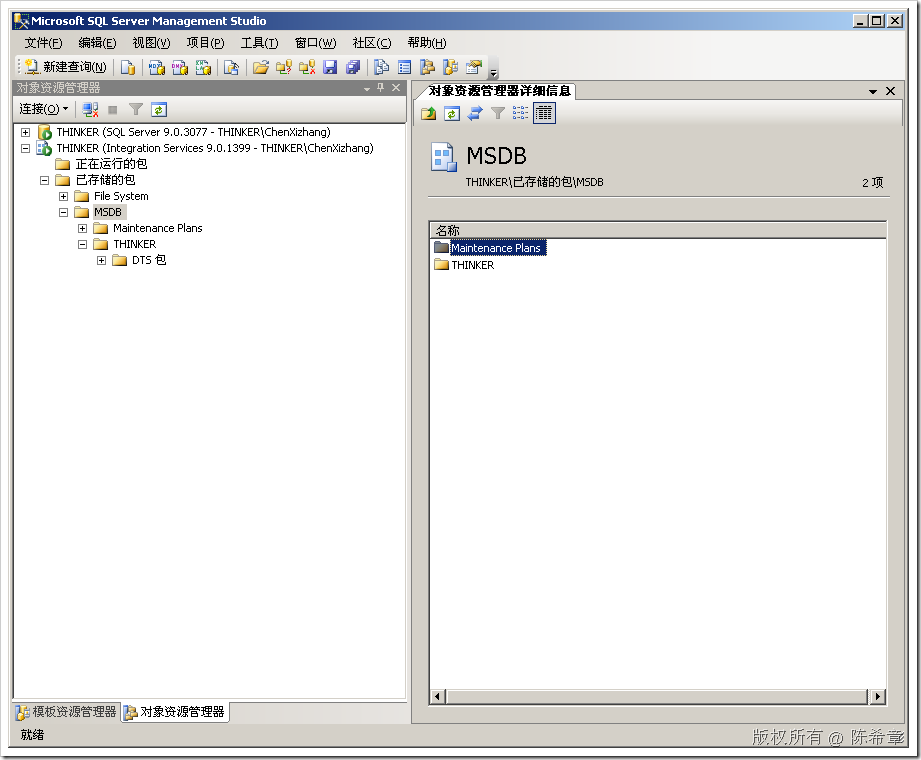This screenshot has width=921, height=760.
Task: Open the 连接(O) connect dropdown
Action: [43, 109]
